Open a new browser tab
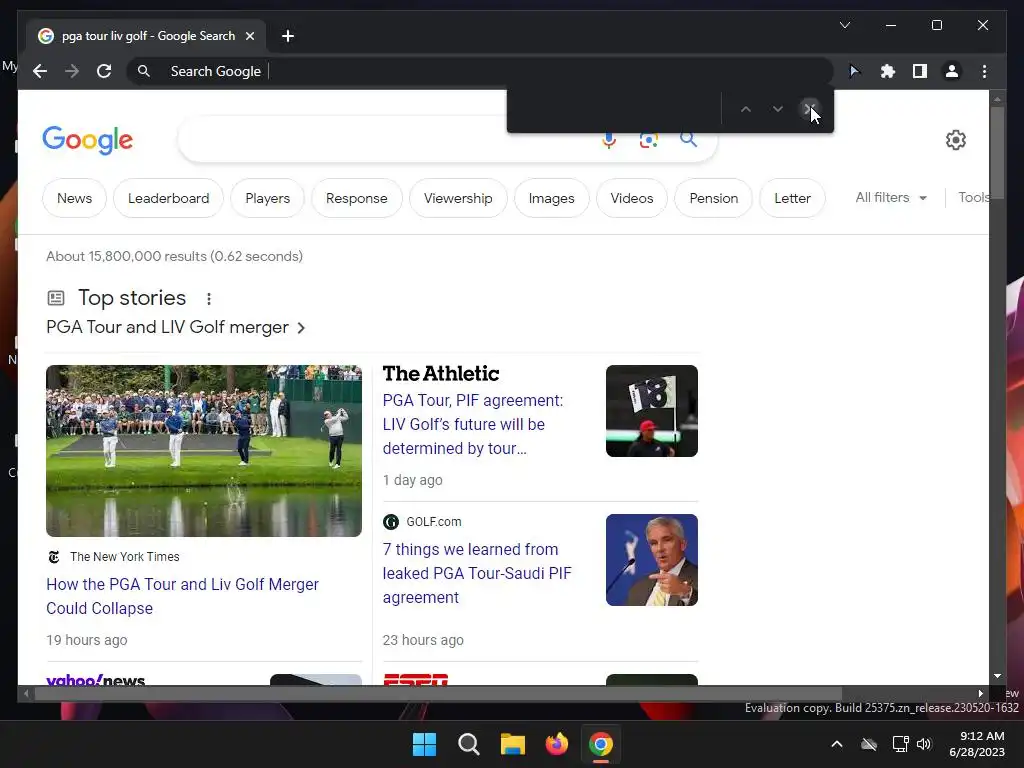Viewport: 1024px width, 768px height. click(x=288, y=36)
